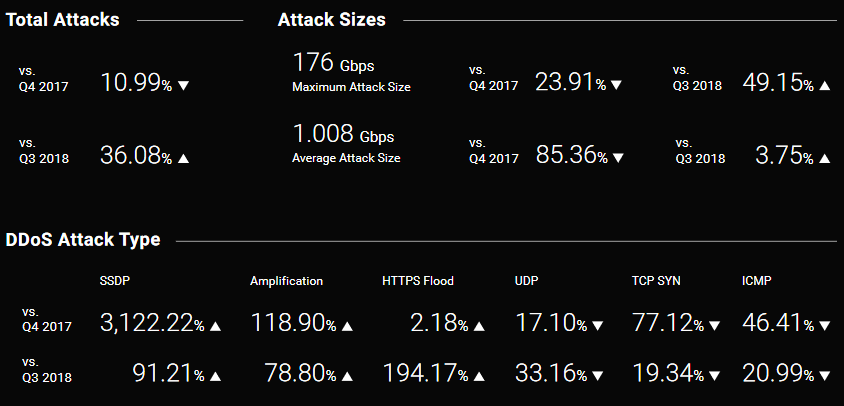The height and width of the screenshot is (406, 844).
Task: Click the down triangle after 20.99%
Action: tap(824, 376)
